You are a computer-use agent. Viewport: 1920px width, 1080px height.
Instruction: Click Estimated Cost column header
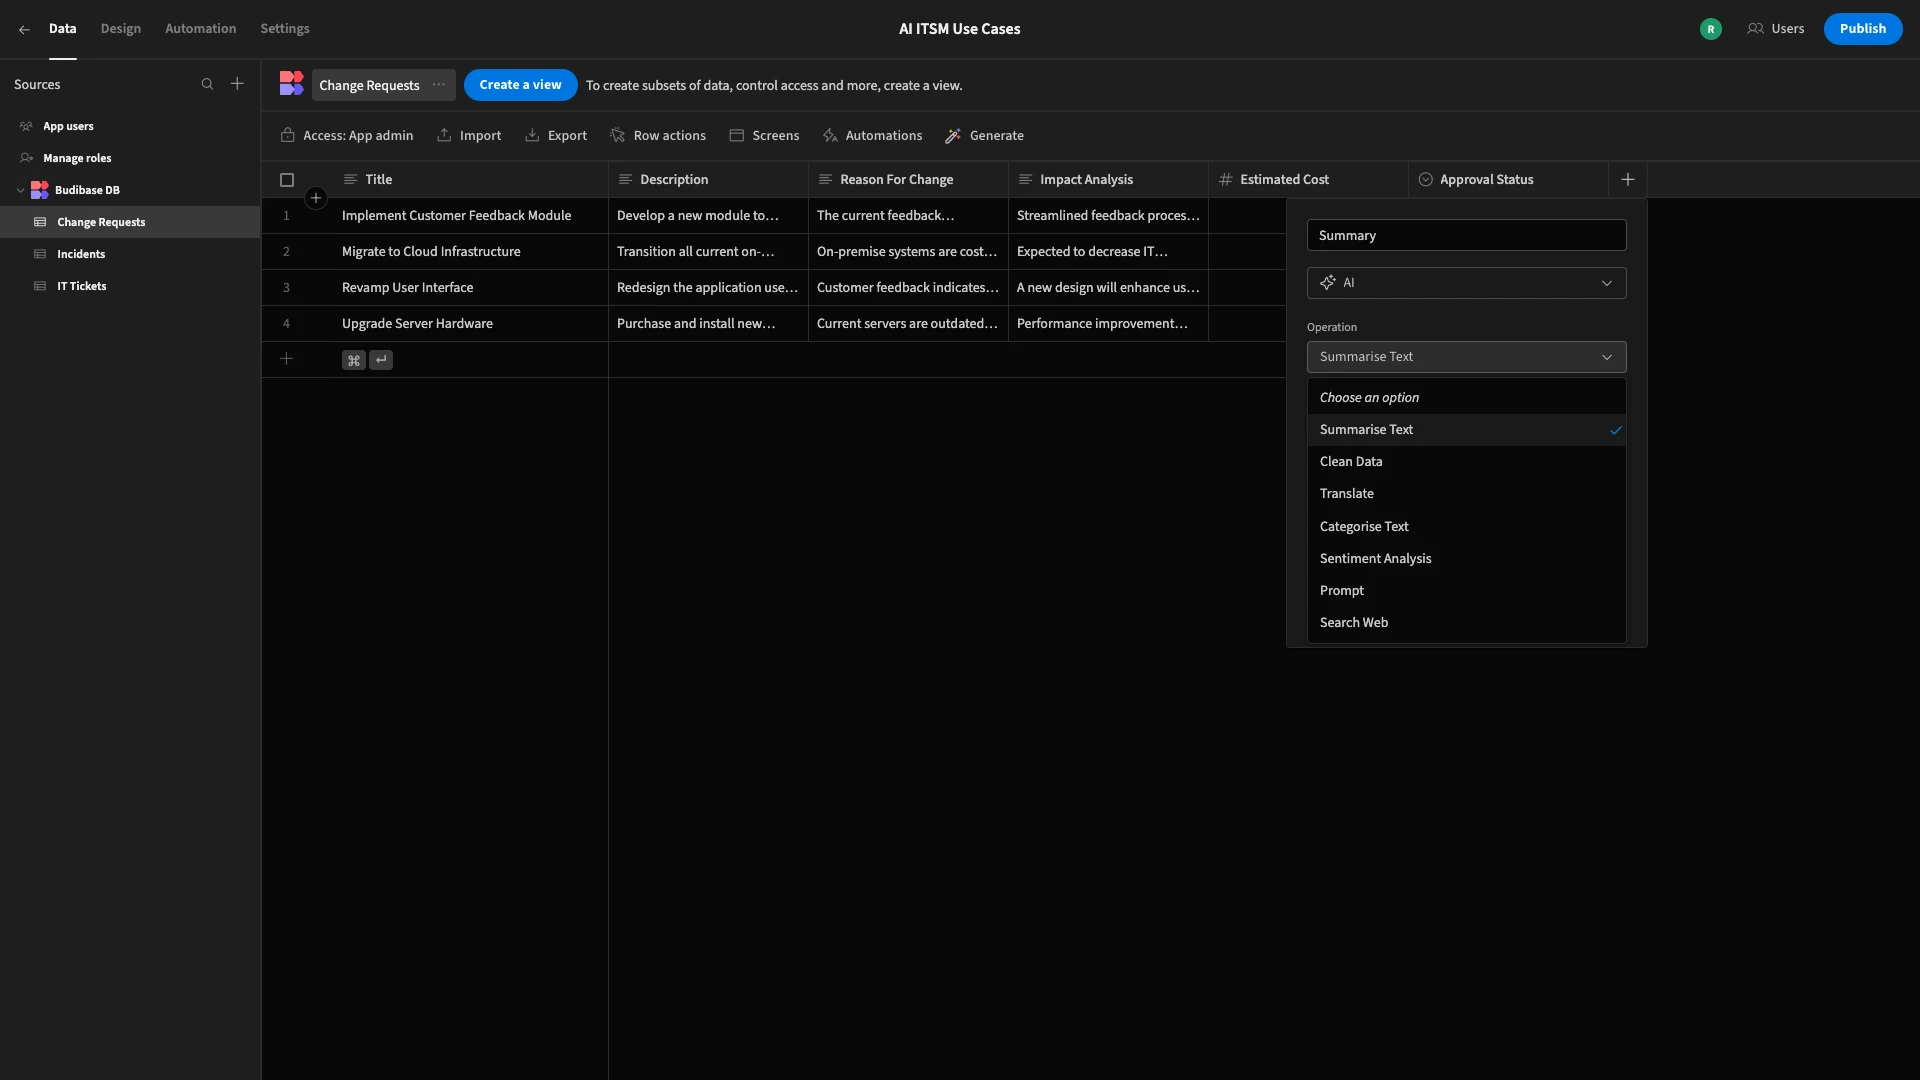click(1308, 180)
